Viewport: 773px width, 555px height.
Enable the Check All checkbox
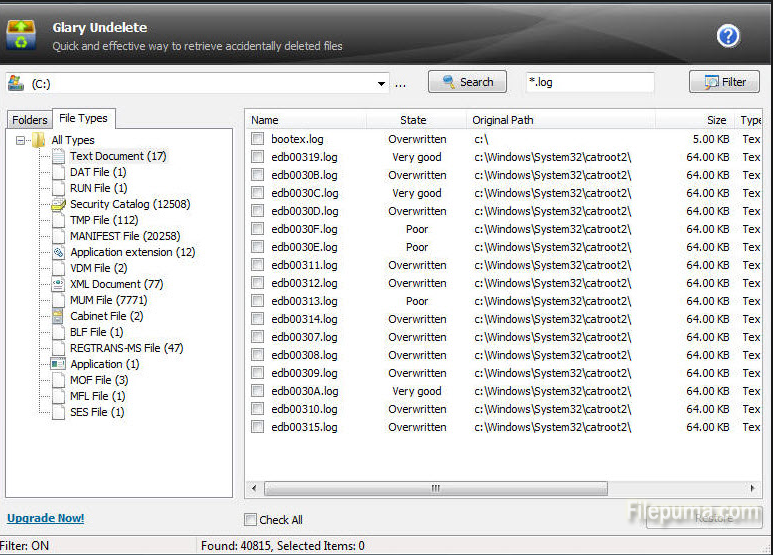point(251,519)
